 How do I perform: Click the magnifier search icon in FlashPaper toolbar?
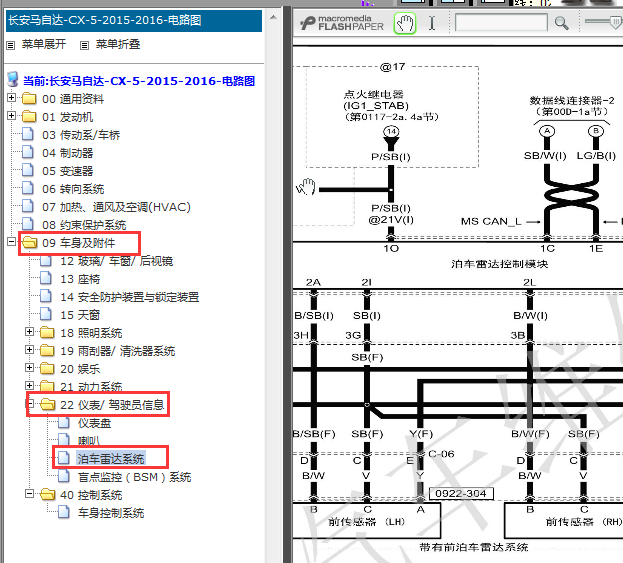click(x=561, y=23)
